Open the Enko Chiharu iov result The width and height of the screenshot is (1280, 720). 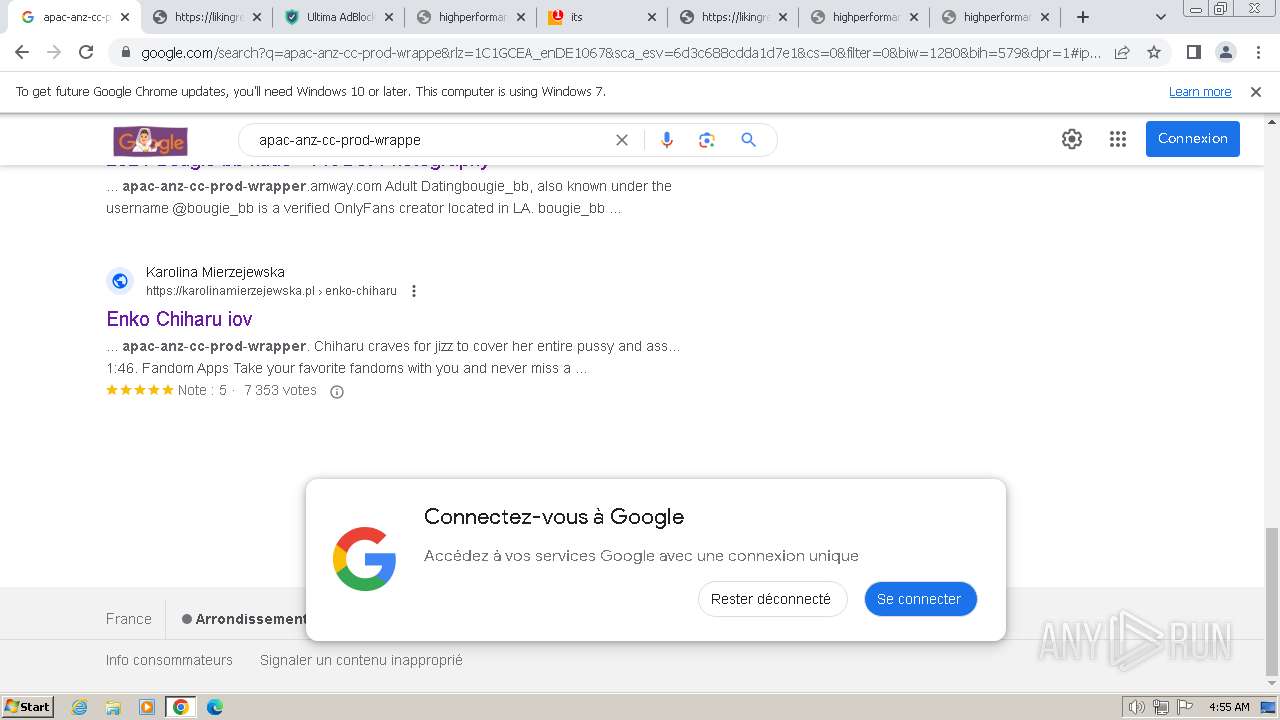point(179,319)
